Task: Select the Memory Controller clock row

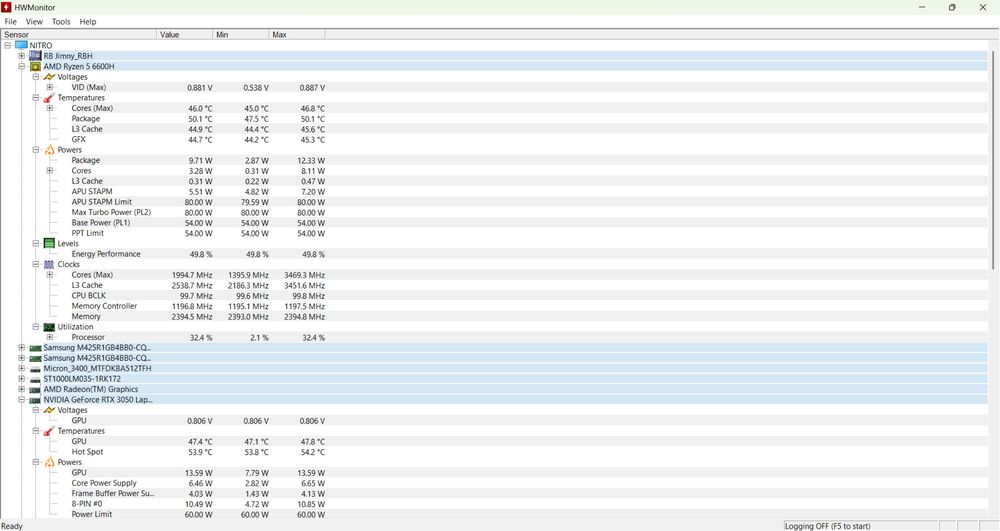Action: tap(494, 306)
